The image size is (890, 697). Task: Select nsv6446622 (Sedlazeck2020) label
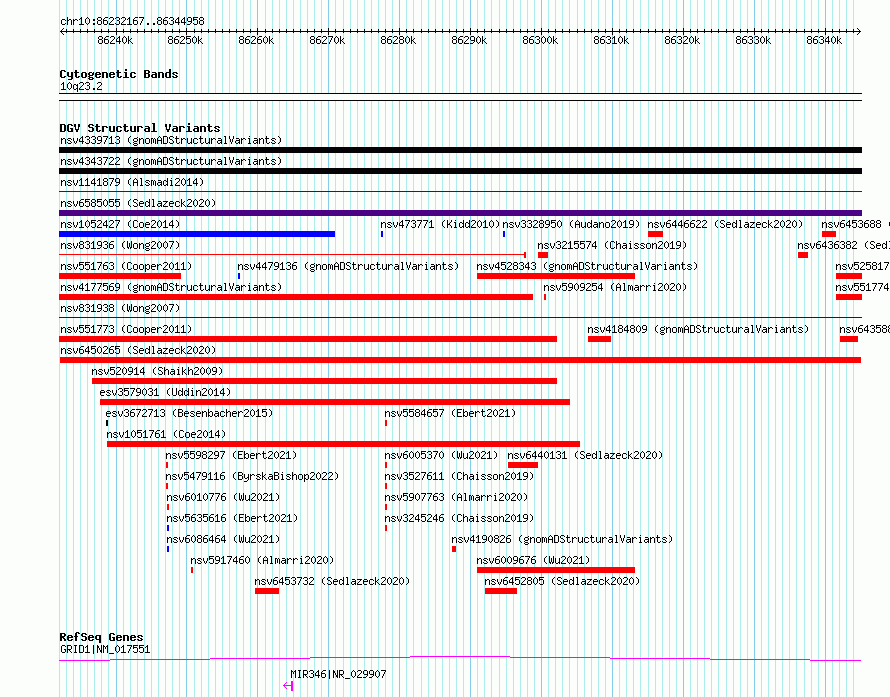[725, 224]
